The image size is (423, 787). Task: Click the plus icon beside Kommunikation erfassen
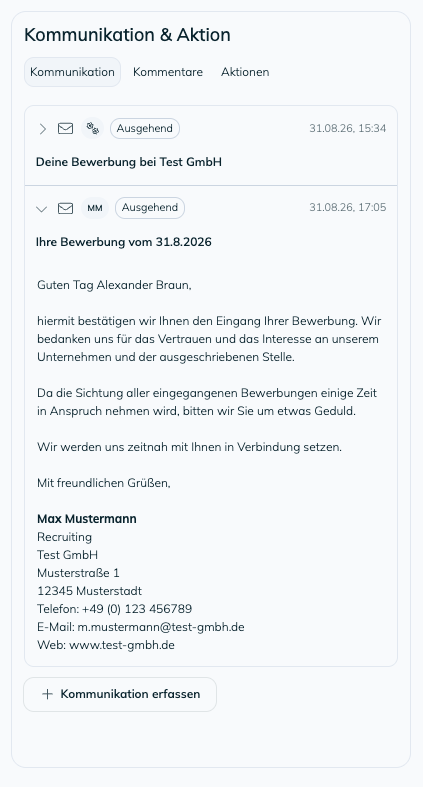47,694
